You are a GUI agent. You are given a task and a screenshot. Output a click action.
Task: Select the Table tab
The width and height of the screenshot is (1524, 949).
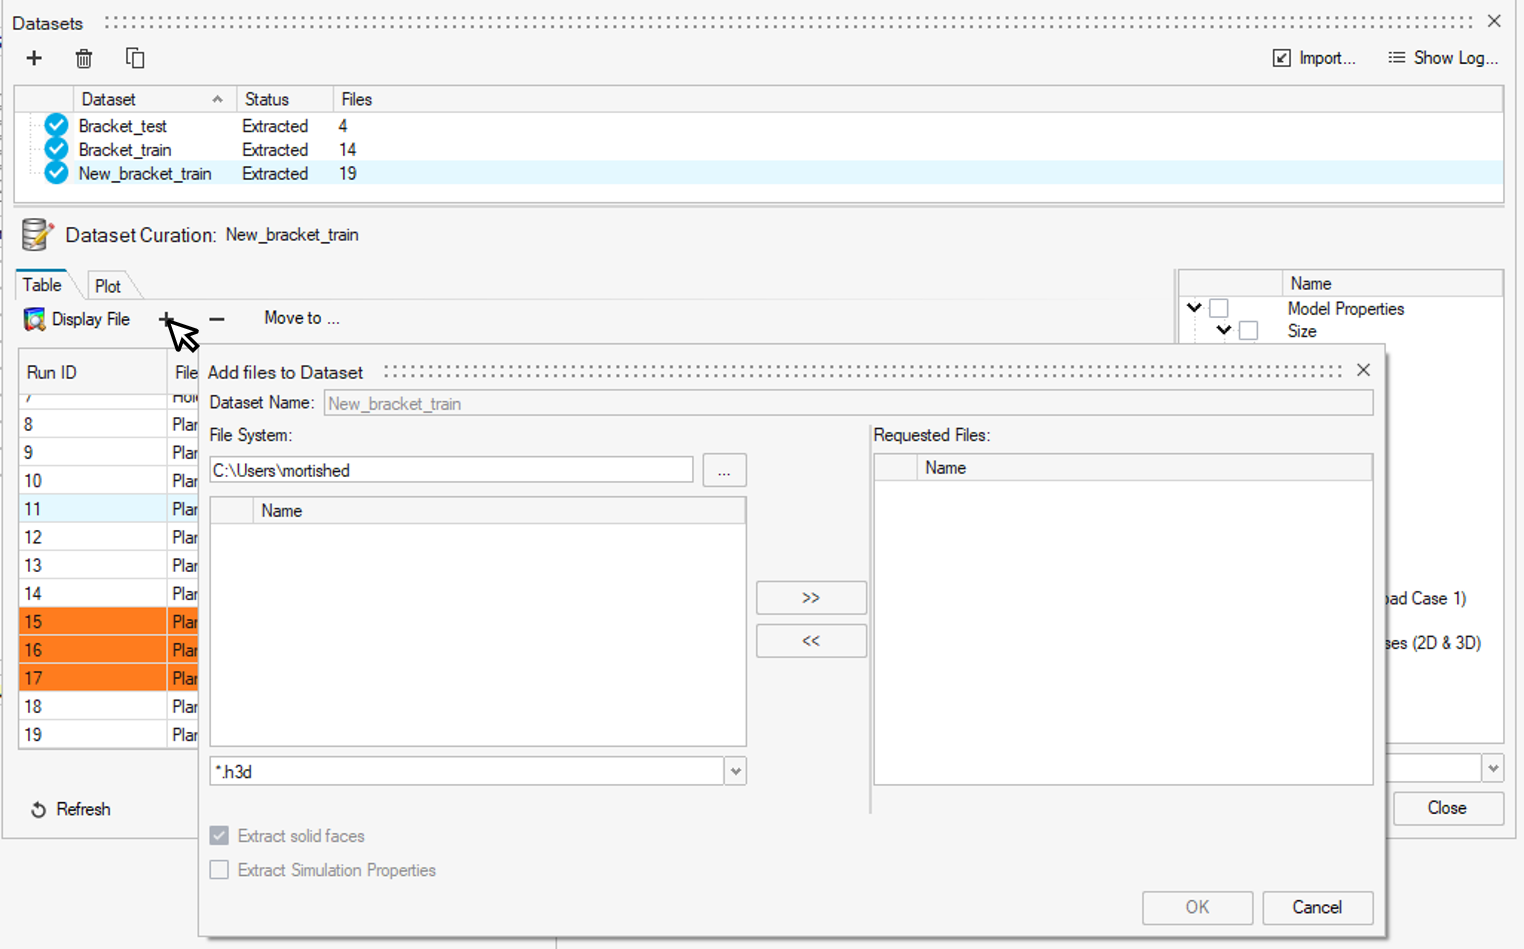(42, 285)
